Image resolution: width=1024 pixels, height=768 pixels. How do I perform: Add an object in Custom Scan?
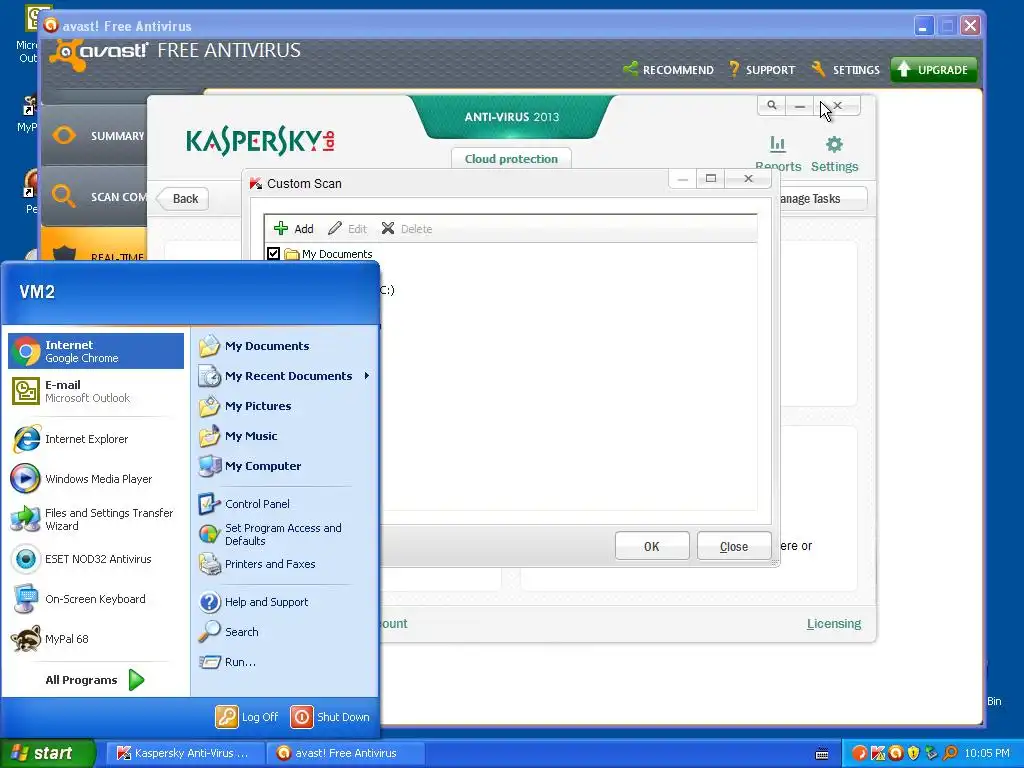tap(294, 229)
